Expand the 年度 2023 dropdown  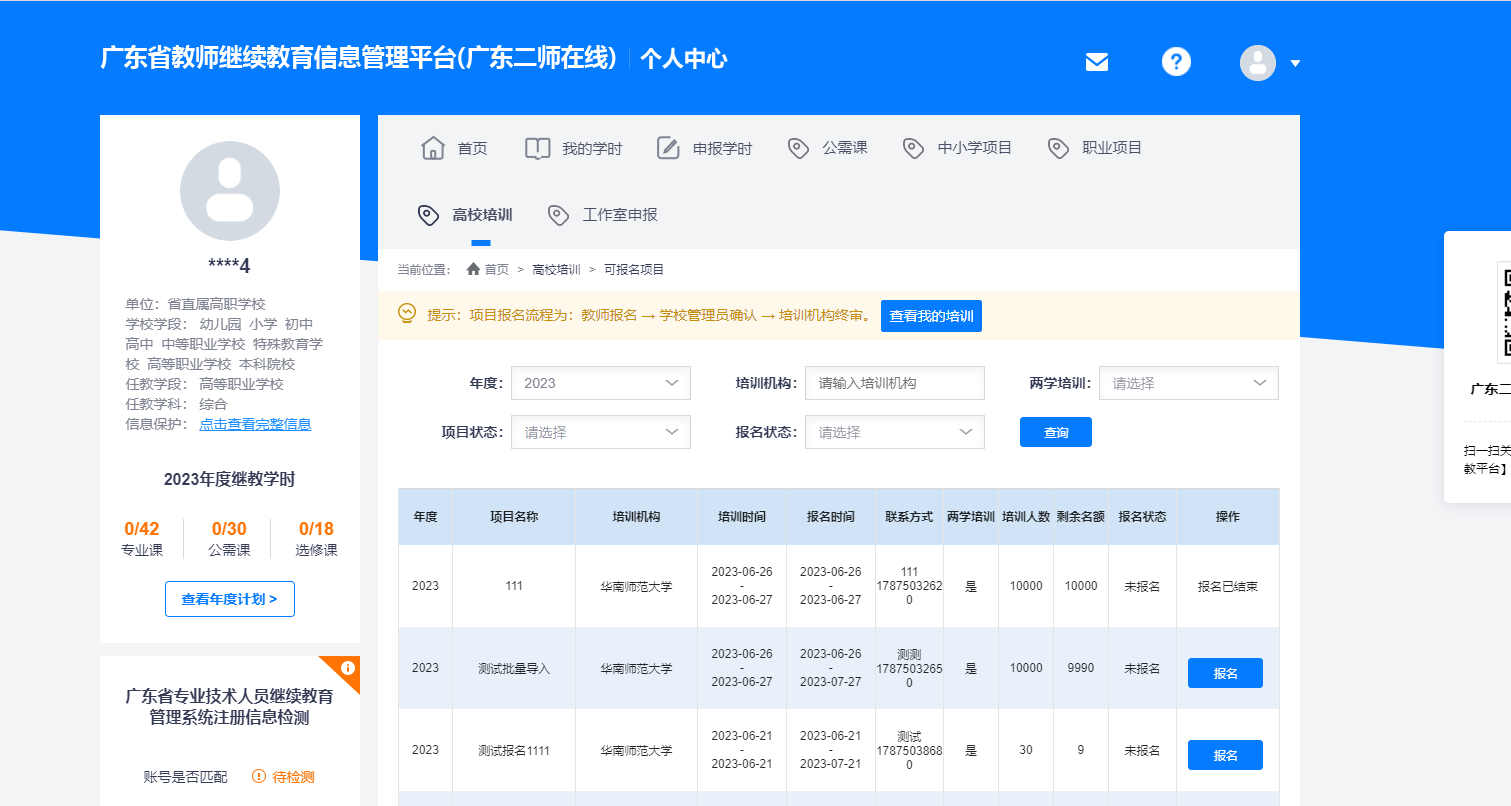[600, 383]
